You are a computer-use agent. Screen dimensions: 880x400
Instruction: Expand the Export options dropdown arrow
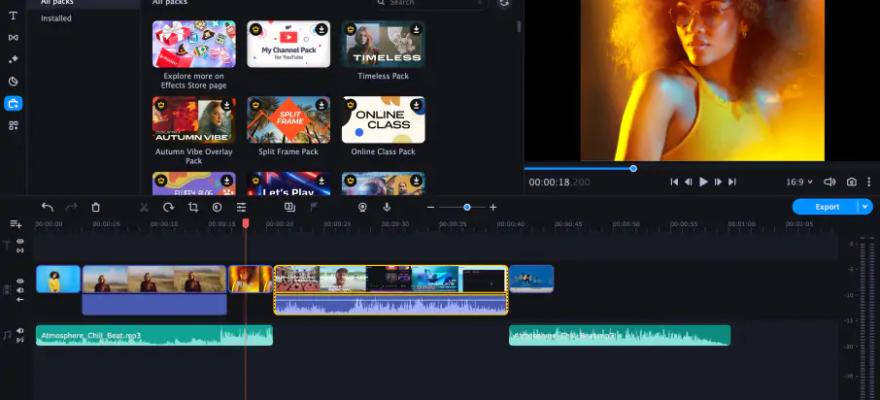(x=865, y=207)
